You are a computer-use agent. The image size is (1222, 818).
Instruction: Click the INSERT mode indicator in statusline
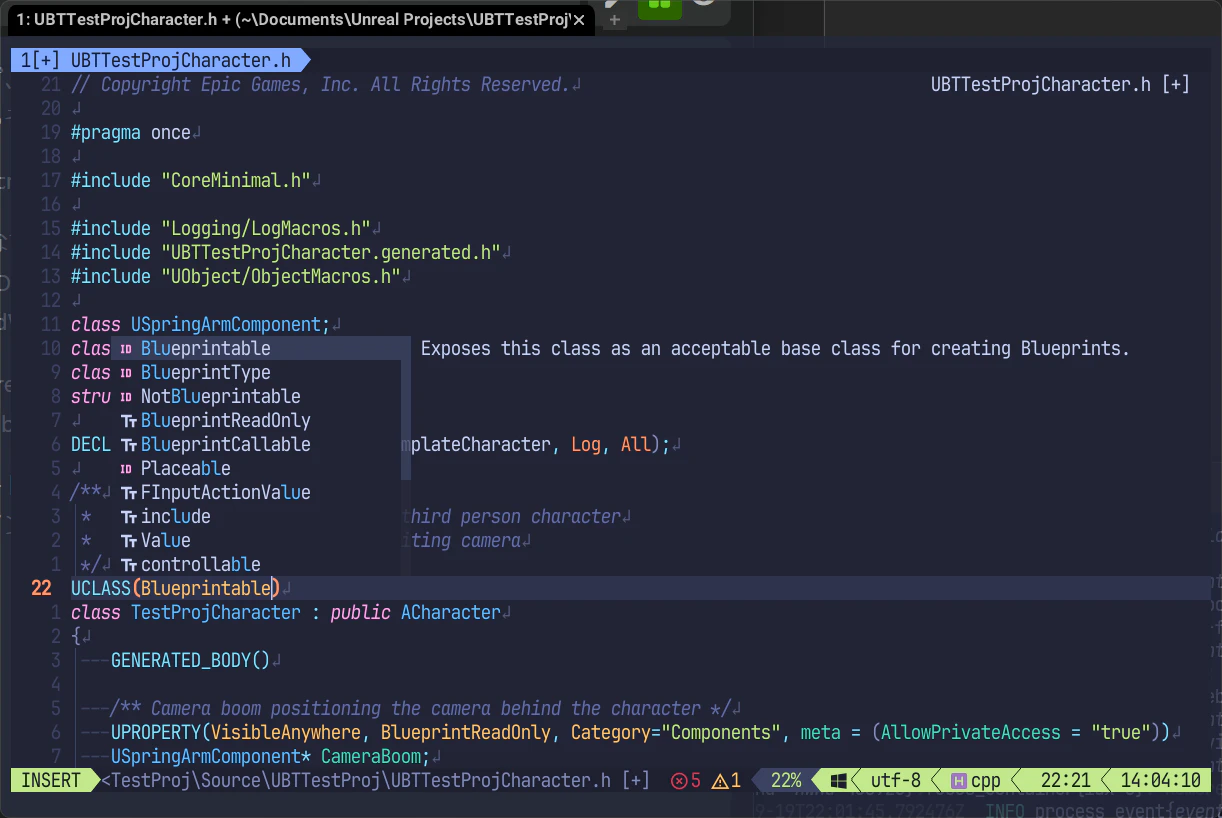click(51, 780)
